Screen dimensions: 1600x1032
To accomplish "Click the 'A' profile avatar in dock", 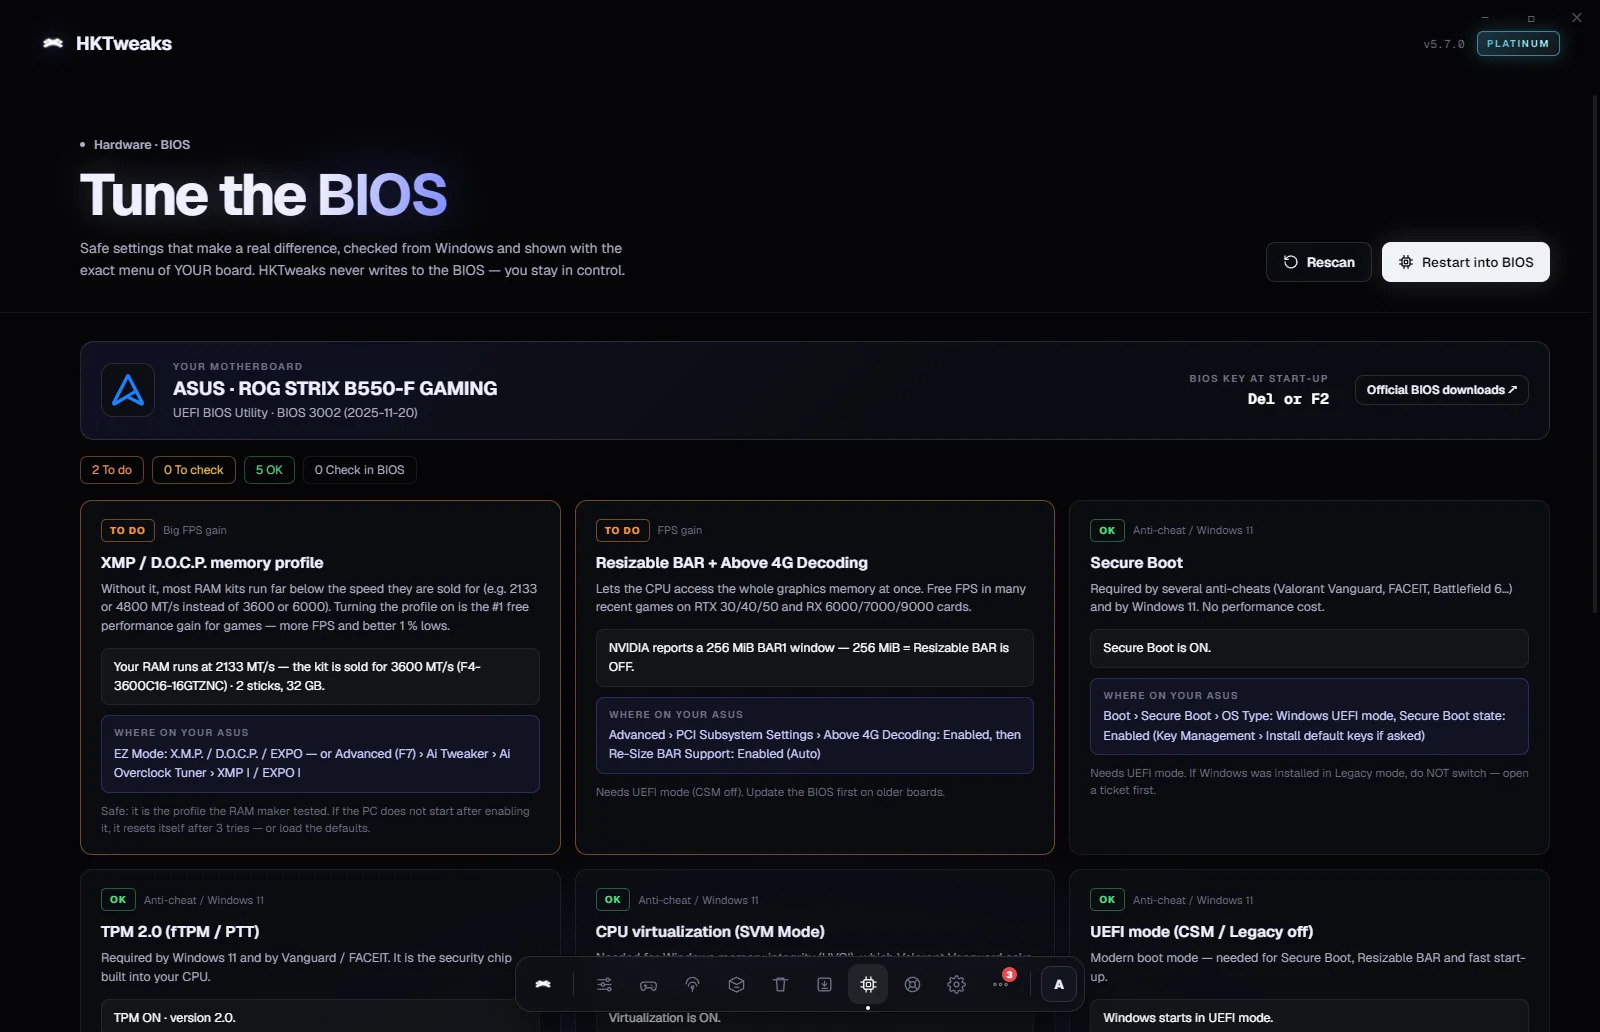I will pyautogui.click(x=1059, y=984).
